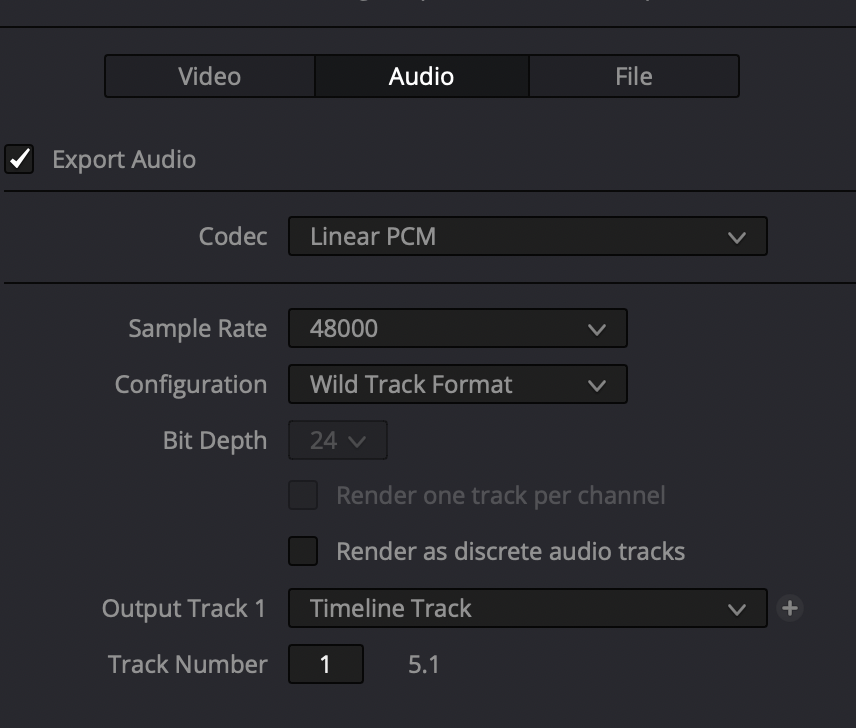
Task: Uncheck the Export Audio checkbox
Action: coord(19,159)
